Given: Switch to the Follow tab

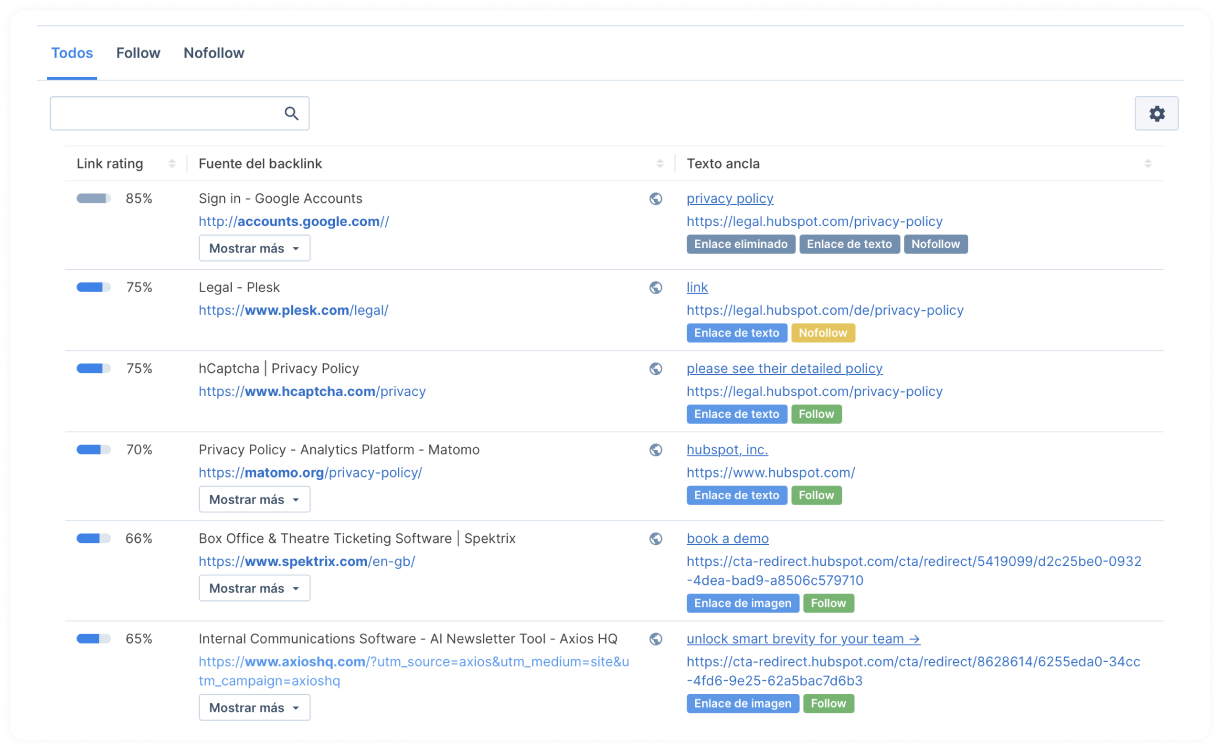Looking at the screenshot, I should [x=138, y=53].
